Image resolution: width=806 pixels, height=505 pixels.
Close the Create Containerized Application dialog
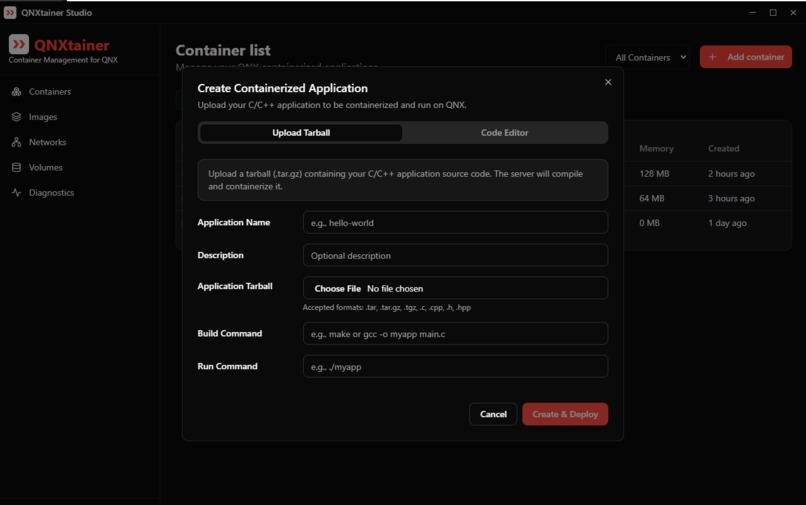pos(608,82)
